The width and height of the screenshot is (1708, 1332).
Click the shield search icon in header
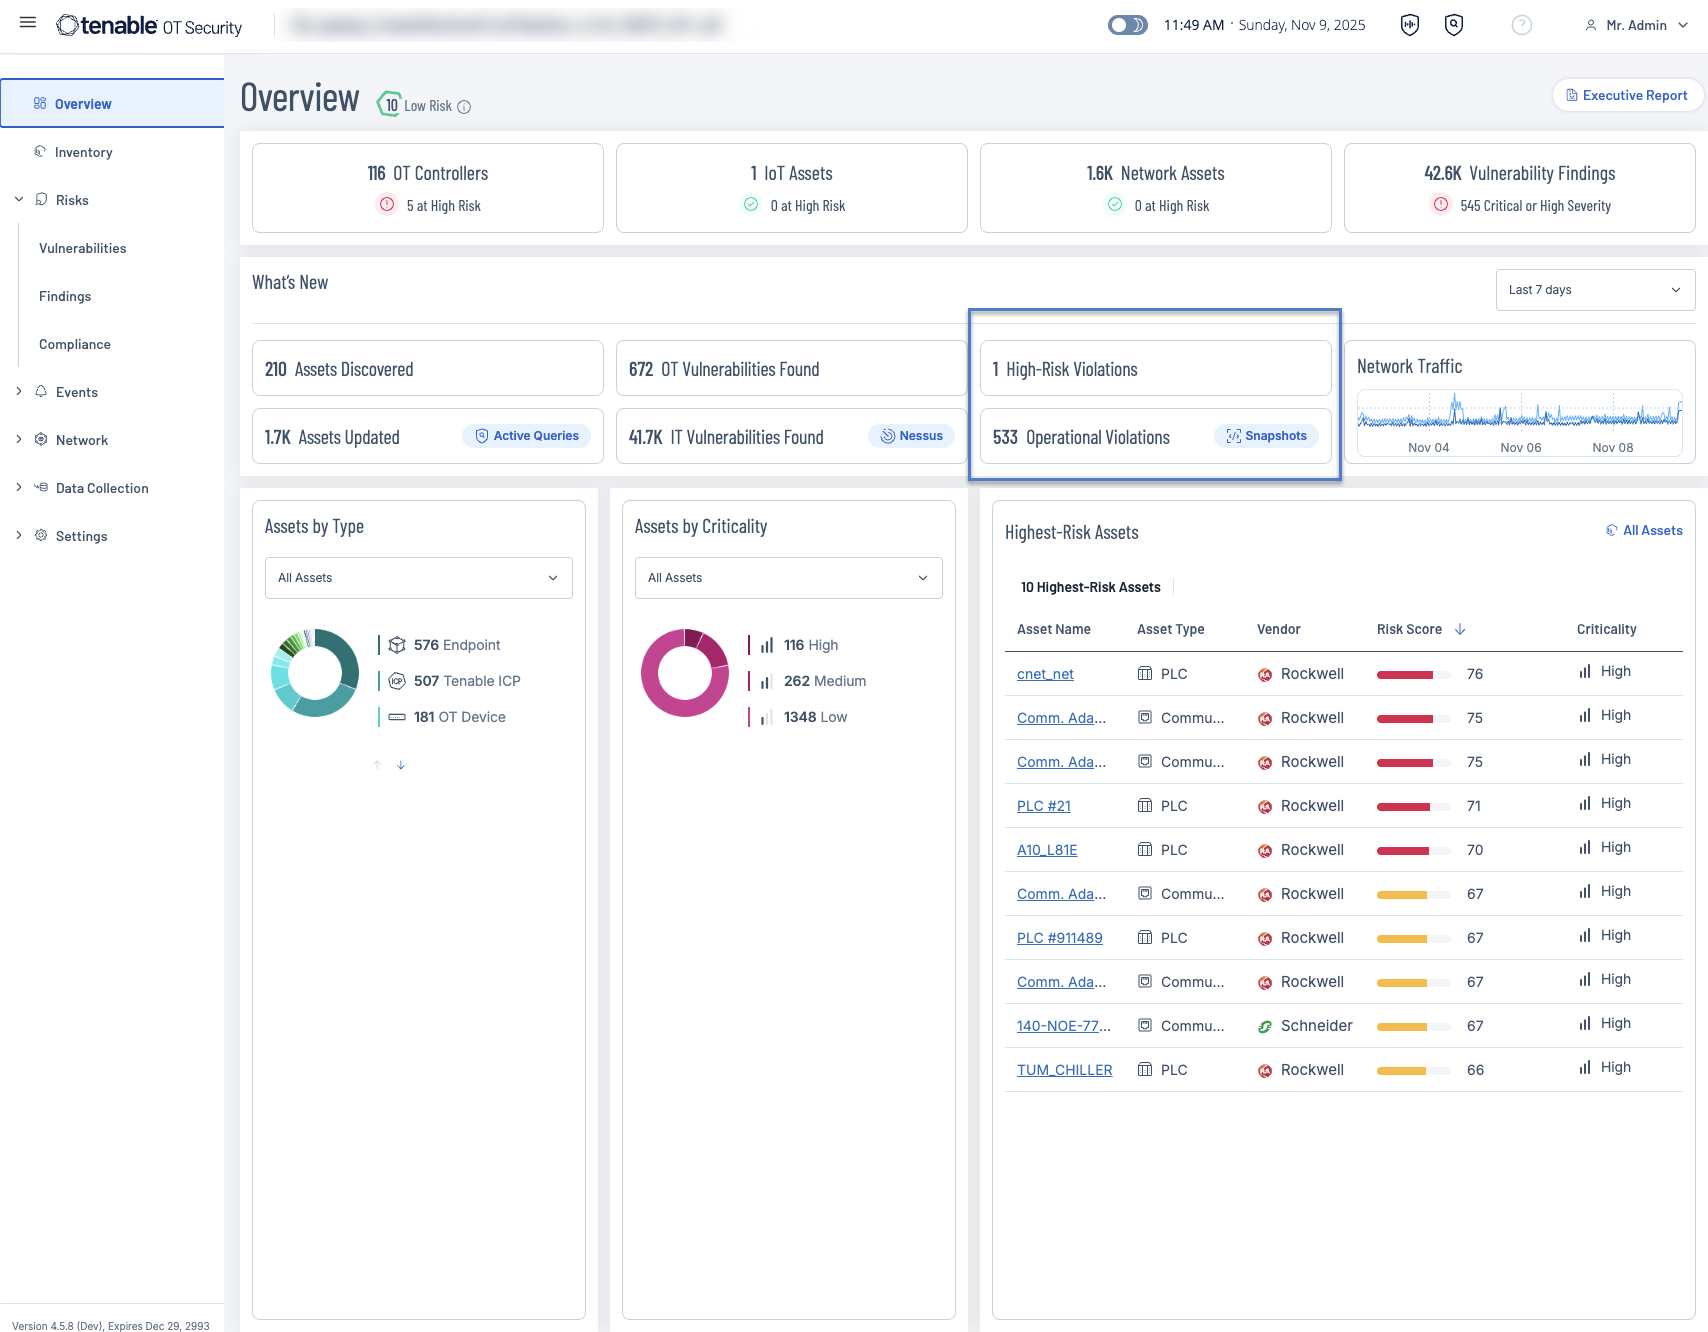[x=1454, y=25]
